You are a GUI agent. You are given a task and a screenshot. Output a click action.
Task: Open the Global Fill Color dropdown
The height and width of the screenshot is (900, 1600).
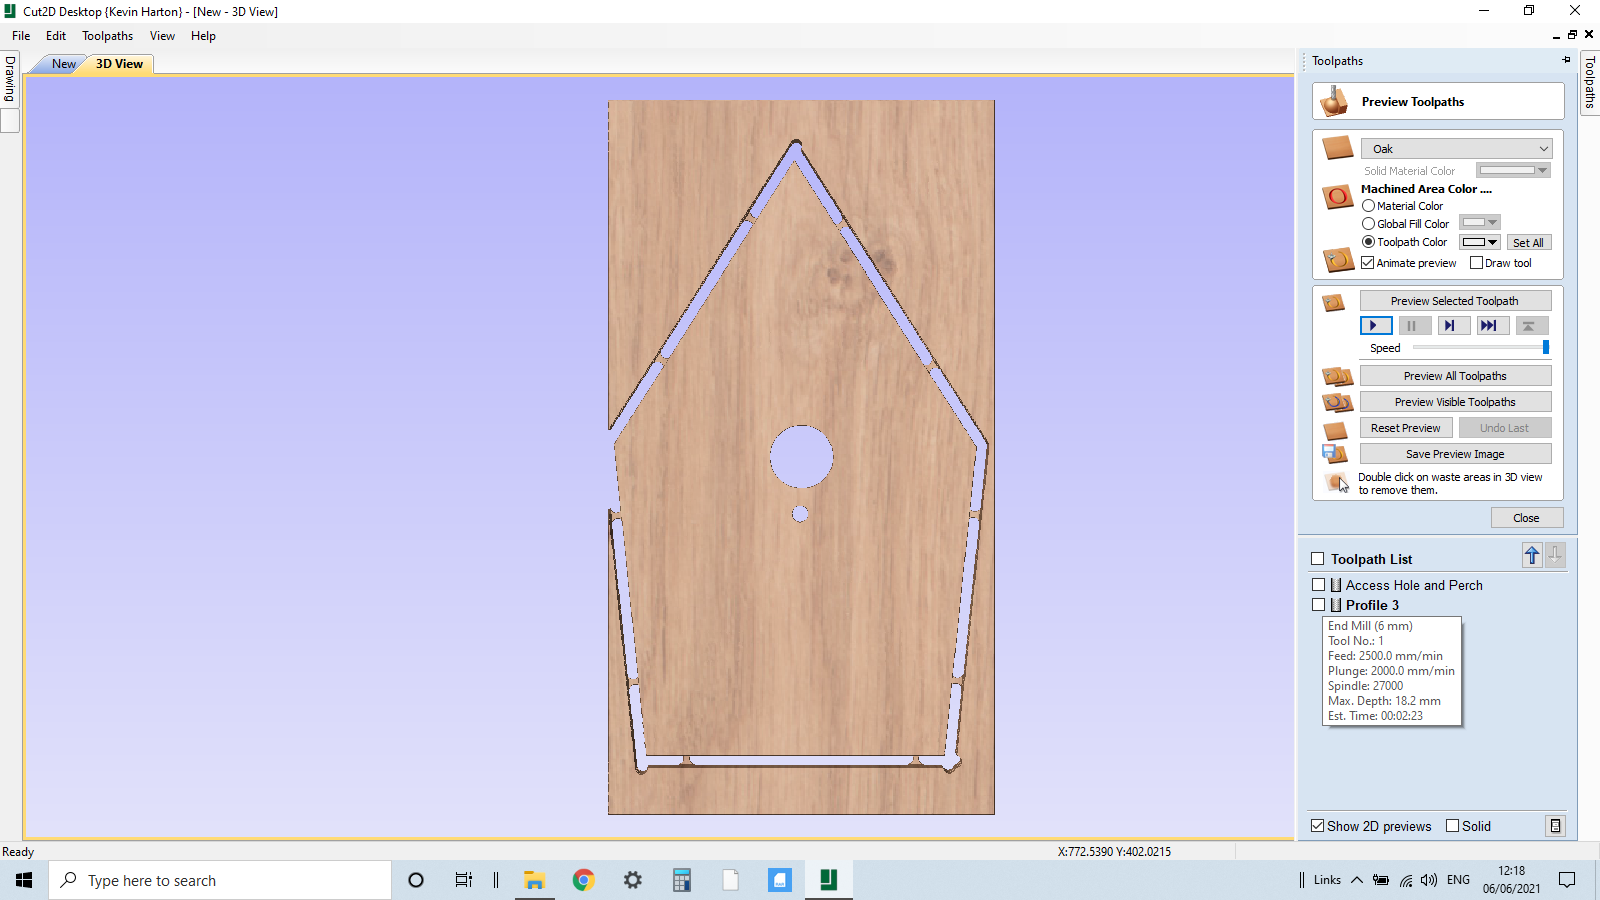tap(1493, 222)
